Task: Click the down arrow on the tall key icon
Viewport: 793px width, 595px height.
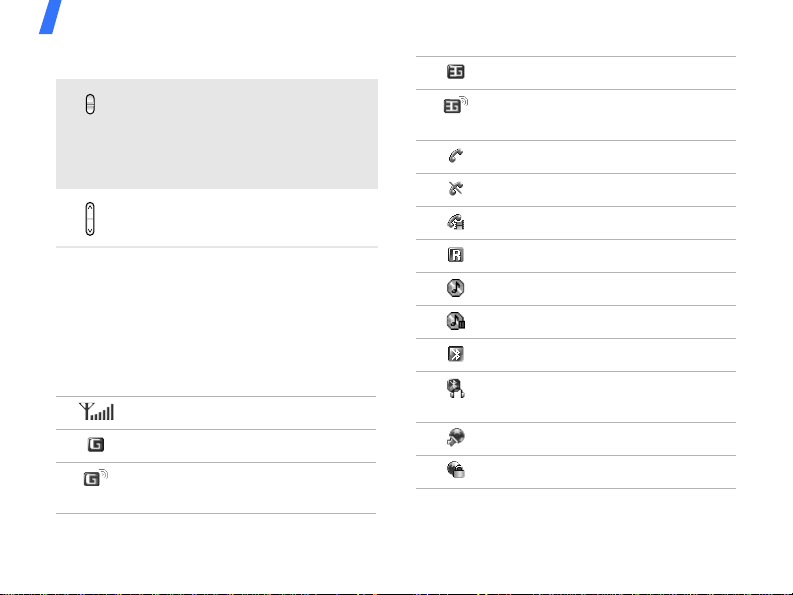Action: point(90,231)
